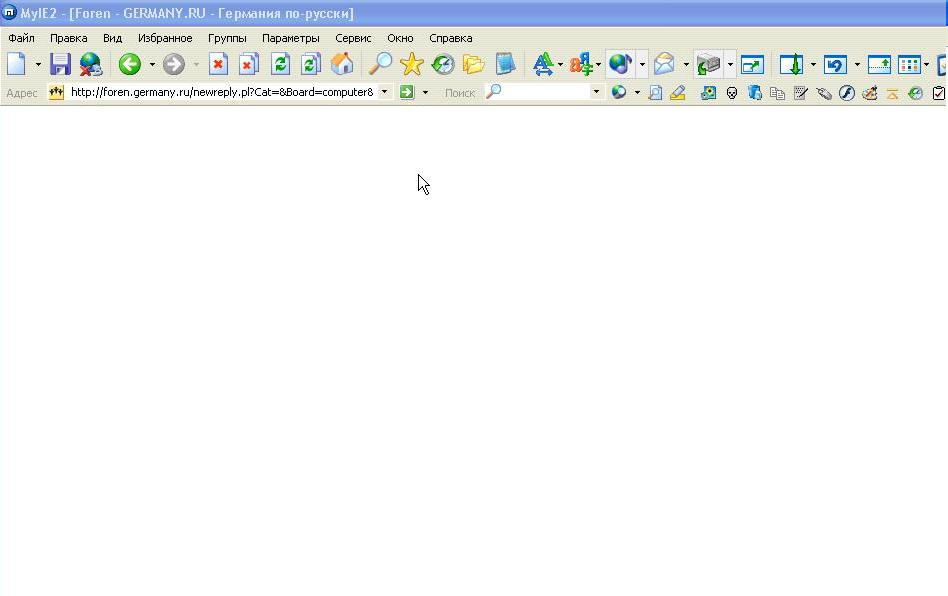Image resolution: width=948 pixels, height=596 pixels.
Task: Click the Mail envelope icon
Action: (x=664, y=64)
